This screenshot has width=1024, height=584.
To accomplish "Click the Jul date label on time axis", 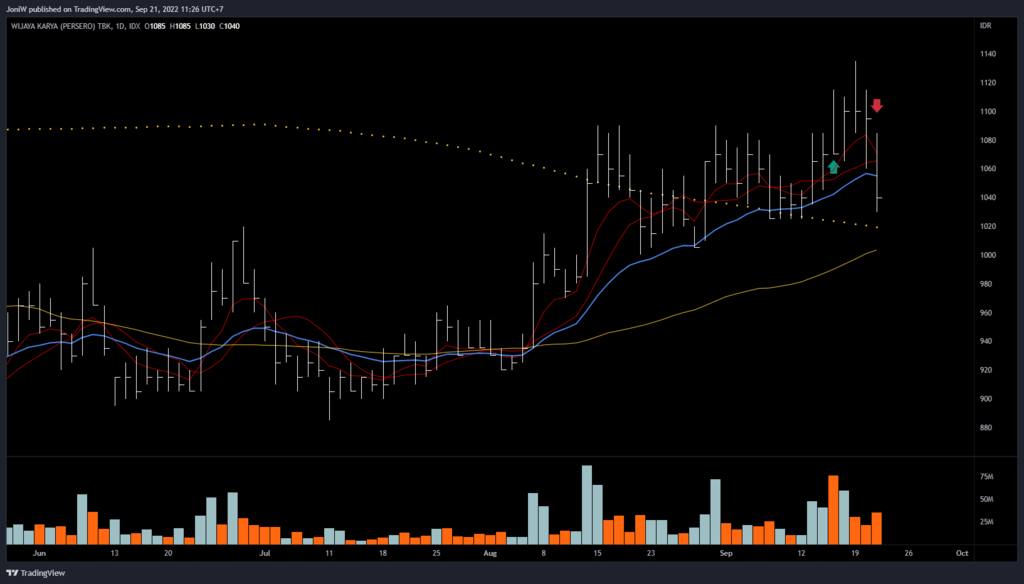I will coord(265,552).
